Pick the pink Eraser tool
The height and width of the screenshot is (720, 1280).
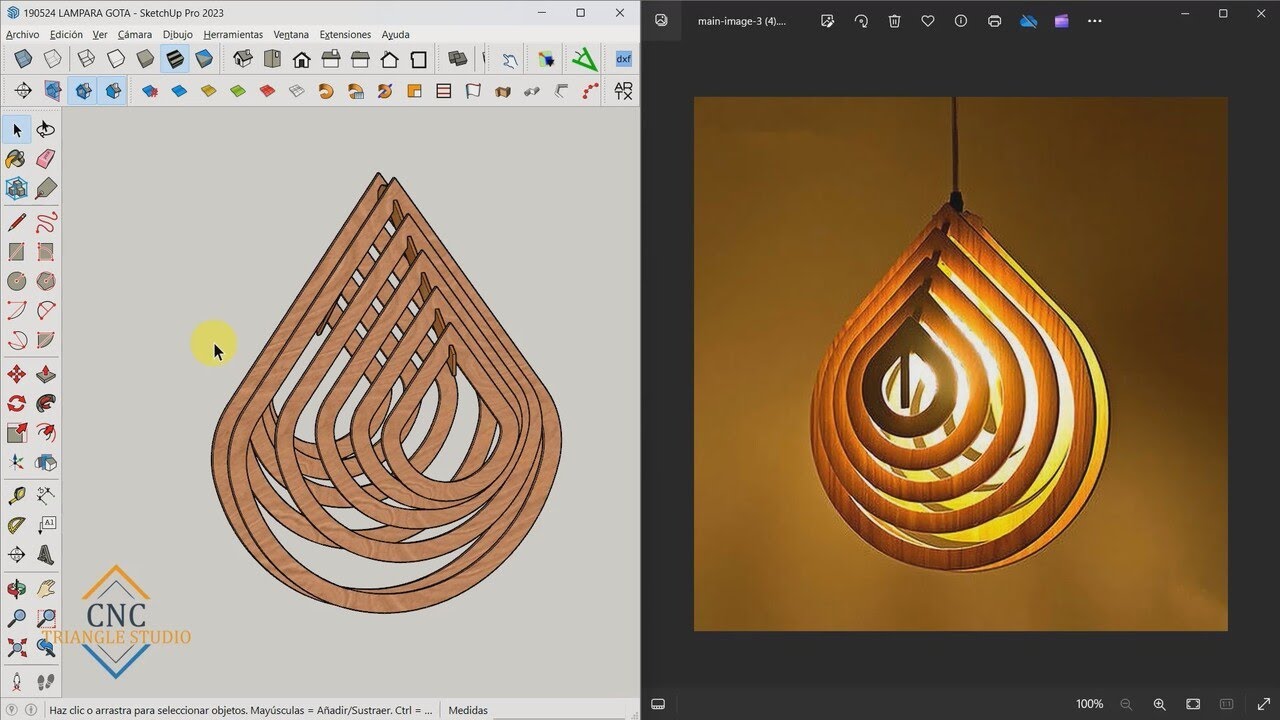(x=46, y=159)
